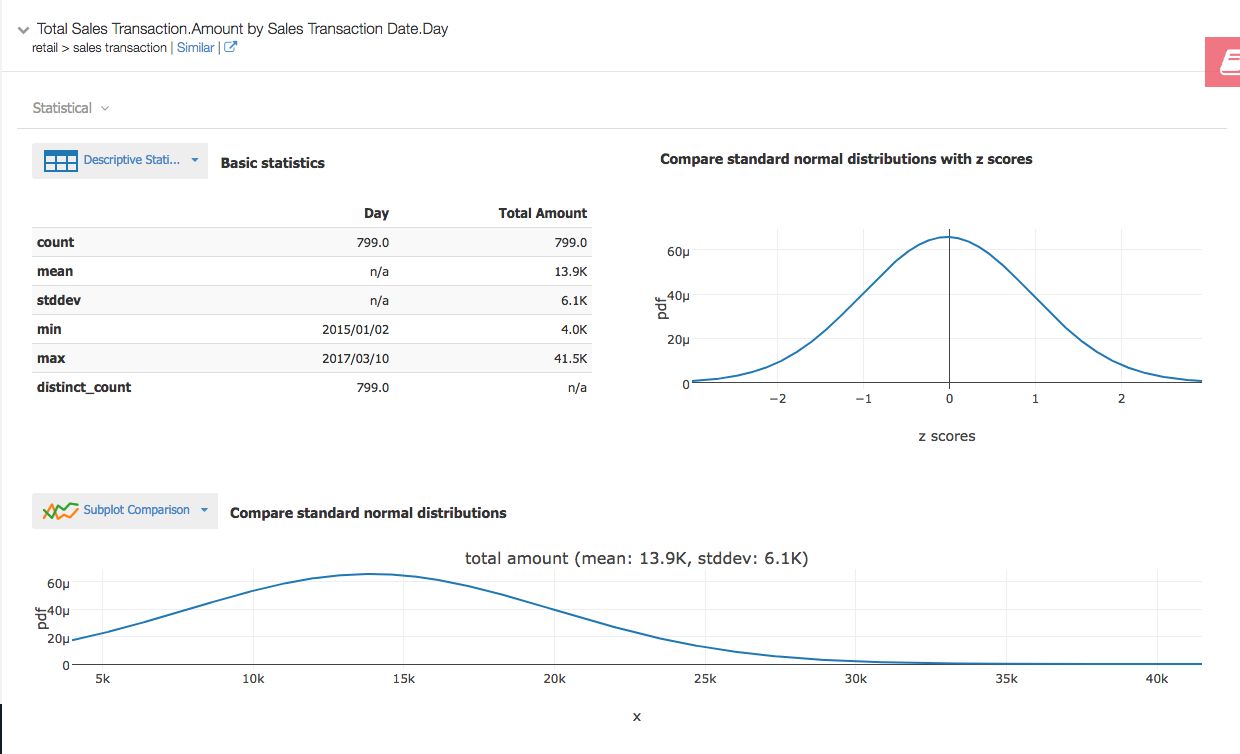Click the 41.5K max amount cell
The image size is (1240, 754).
coord(570,358)
